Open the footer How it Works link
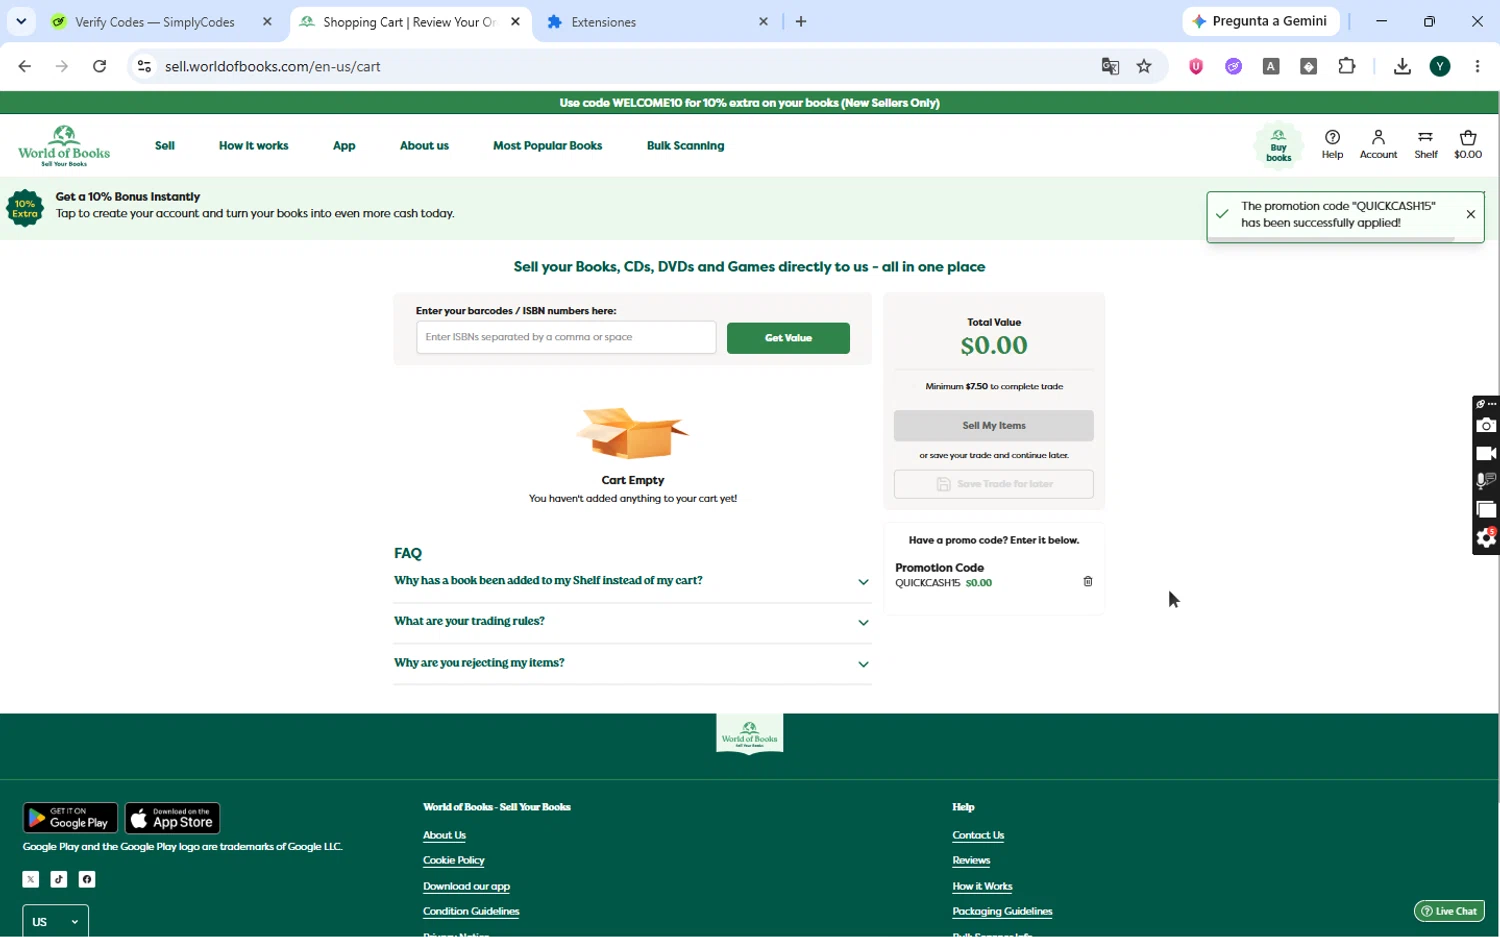This screenshot has height=937, width=1500. point(982,887)
